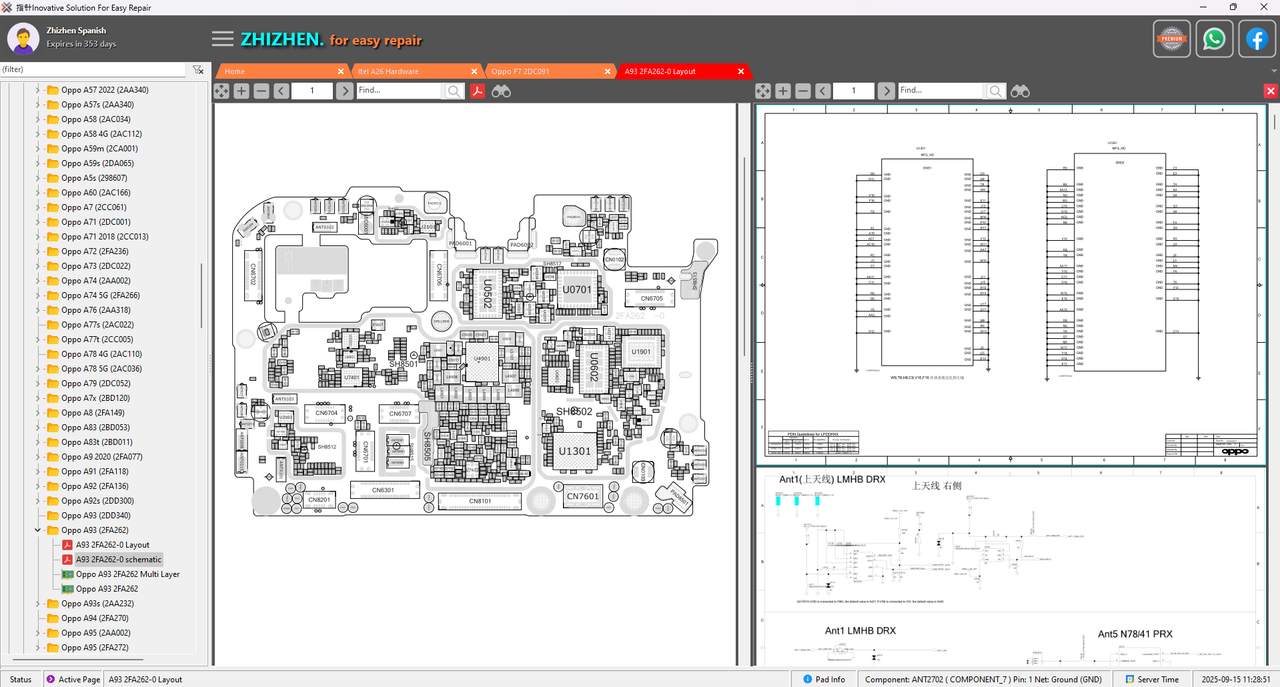Go to the previous page in the right viewer
This screenshot has height=687, width=1280.
pyautogui.click(x=823, y=91)
